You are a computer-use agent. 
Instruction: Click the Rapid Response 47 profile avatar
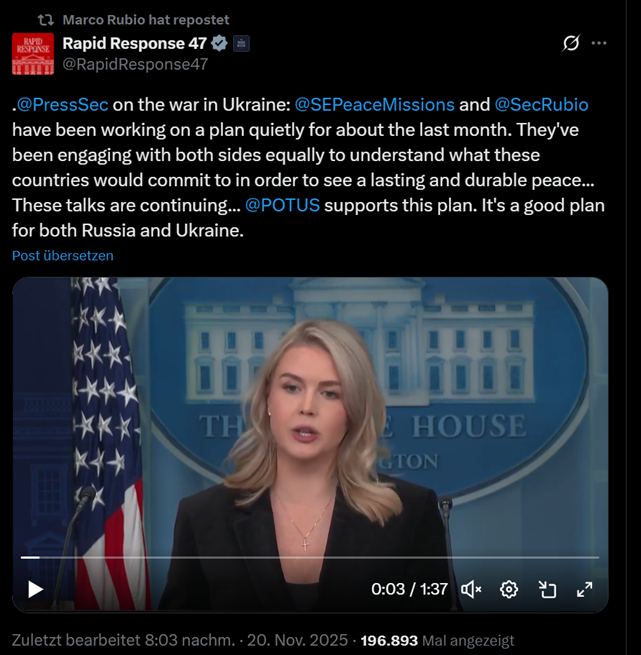(33, 54)
